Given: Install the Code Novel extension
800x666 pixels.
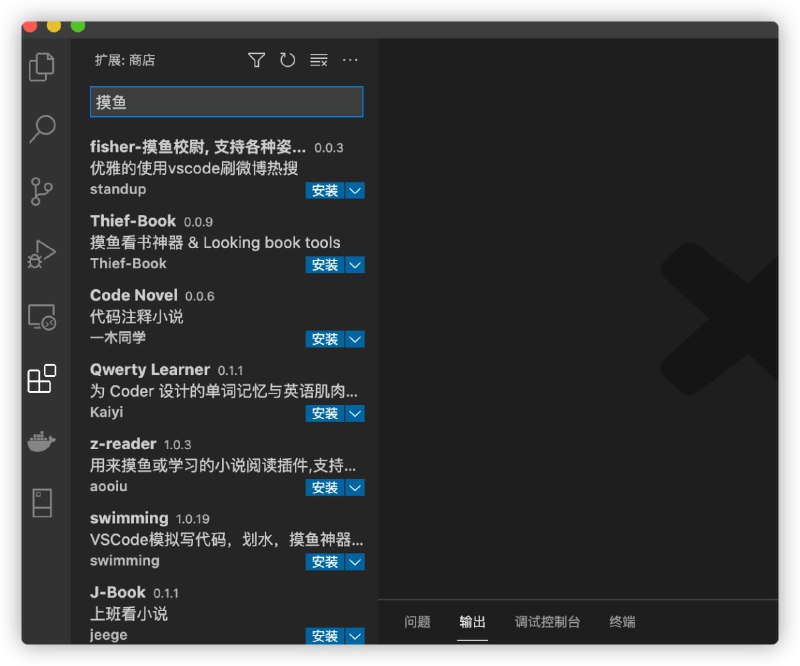Looking at the screenshot, I should 325,339.
